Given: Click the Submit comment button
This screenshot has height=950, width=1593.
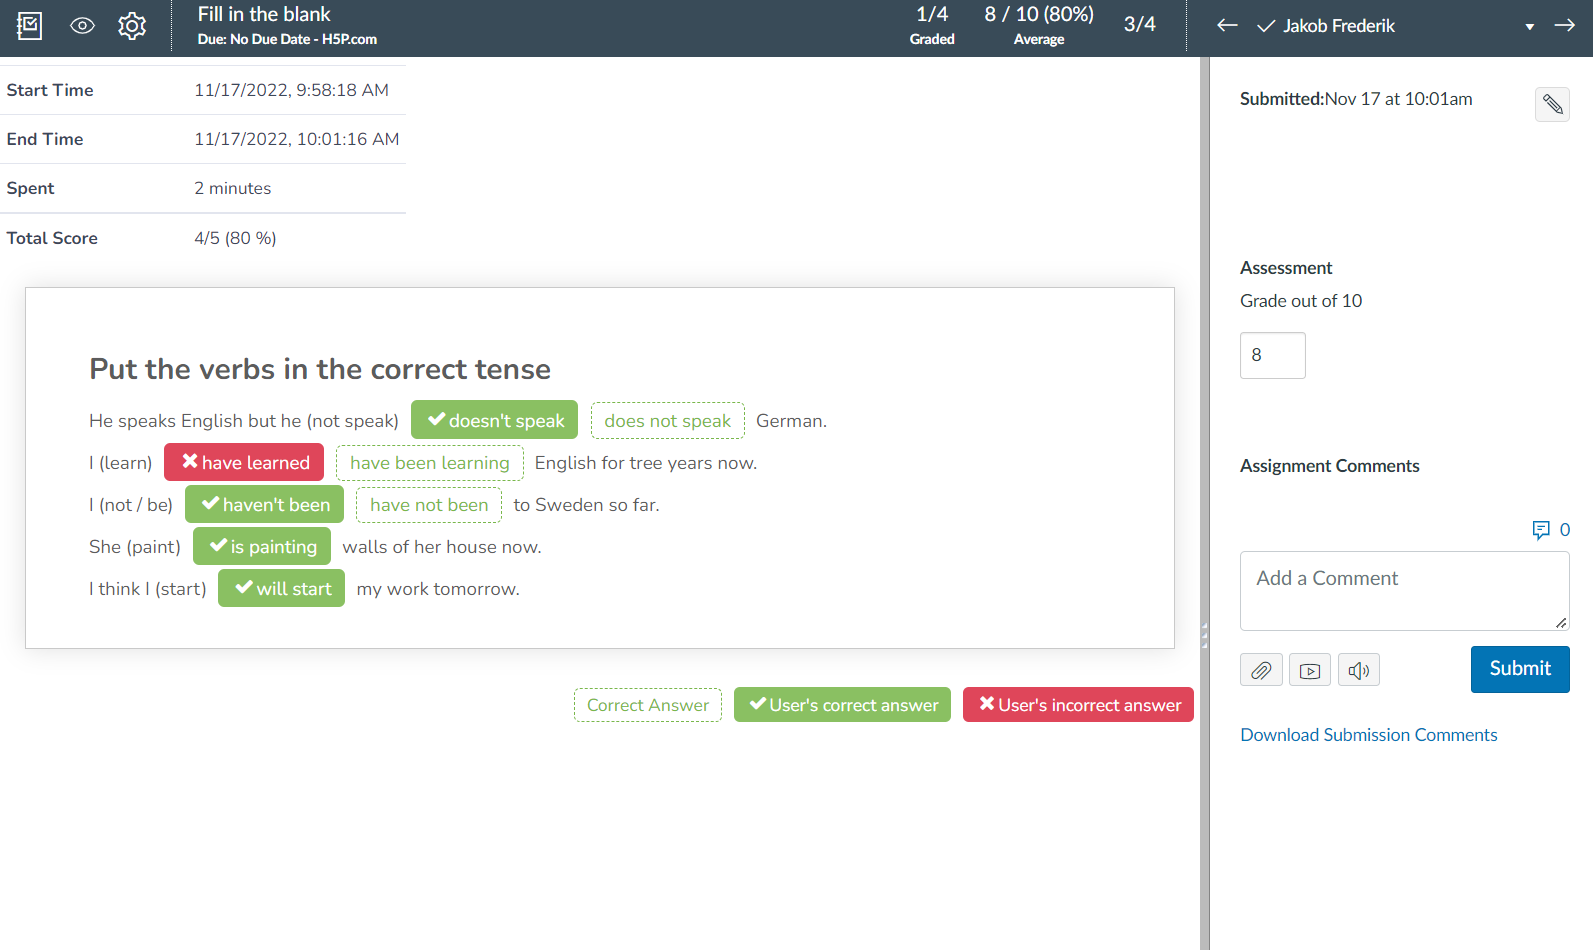Looking at the screenshot, I should (x=1520, y=669).
